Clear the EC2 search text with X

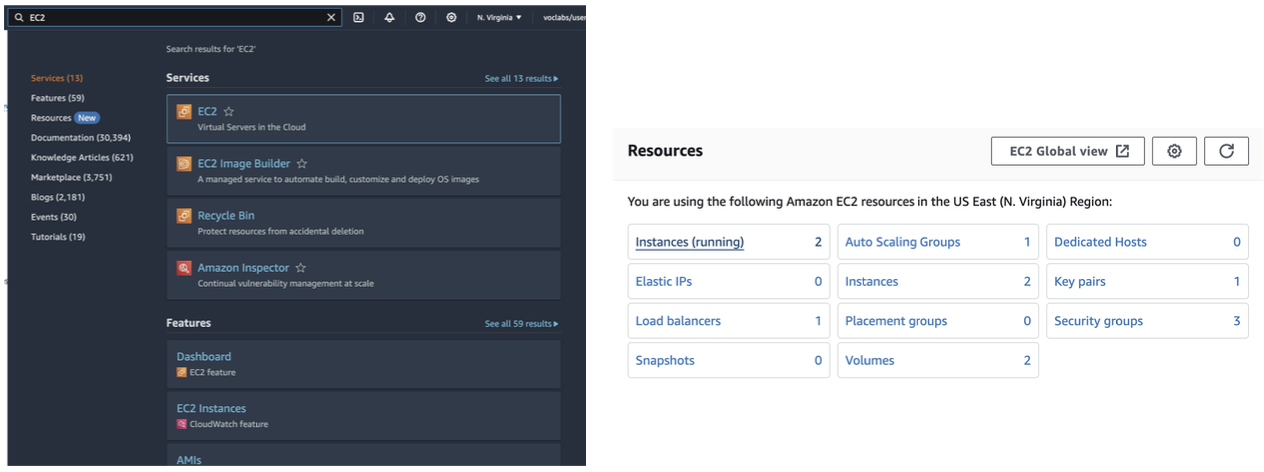click(331, 17)
